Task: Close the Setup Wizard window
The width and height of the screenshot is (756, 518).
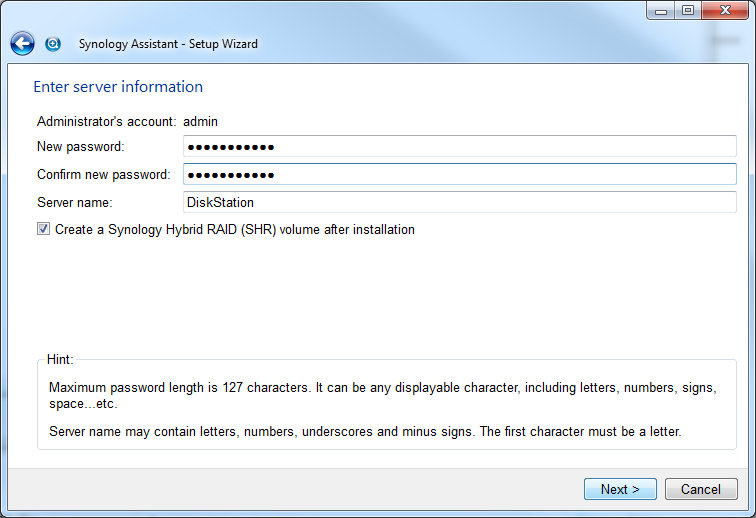Action: [725, 10]
